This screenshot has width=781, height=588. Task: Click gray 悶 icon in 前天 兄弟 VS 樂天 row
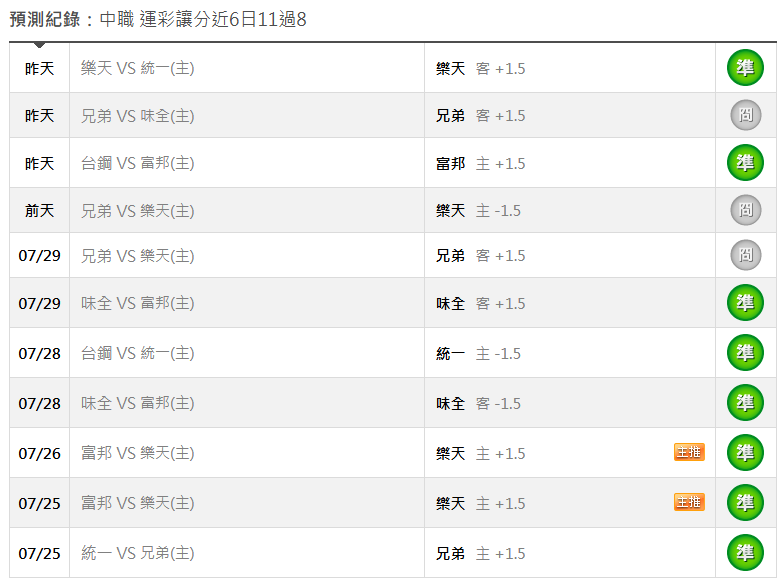click(746, 210)
